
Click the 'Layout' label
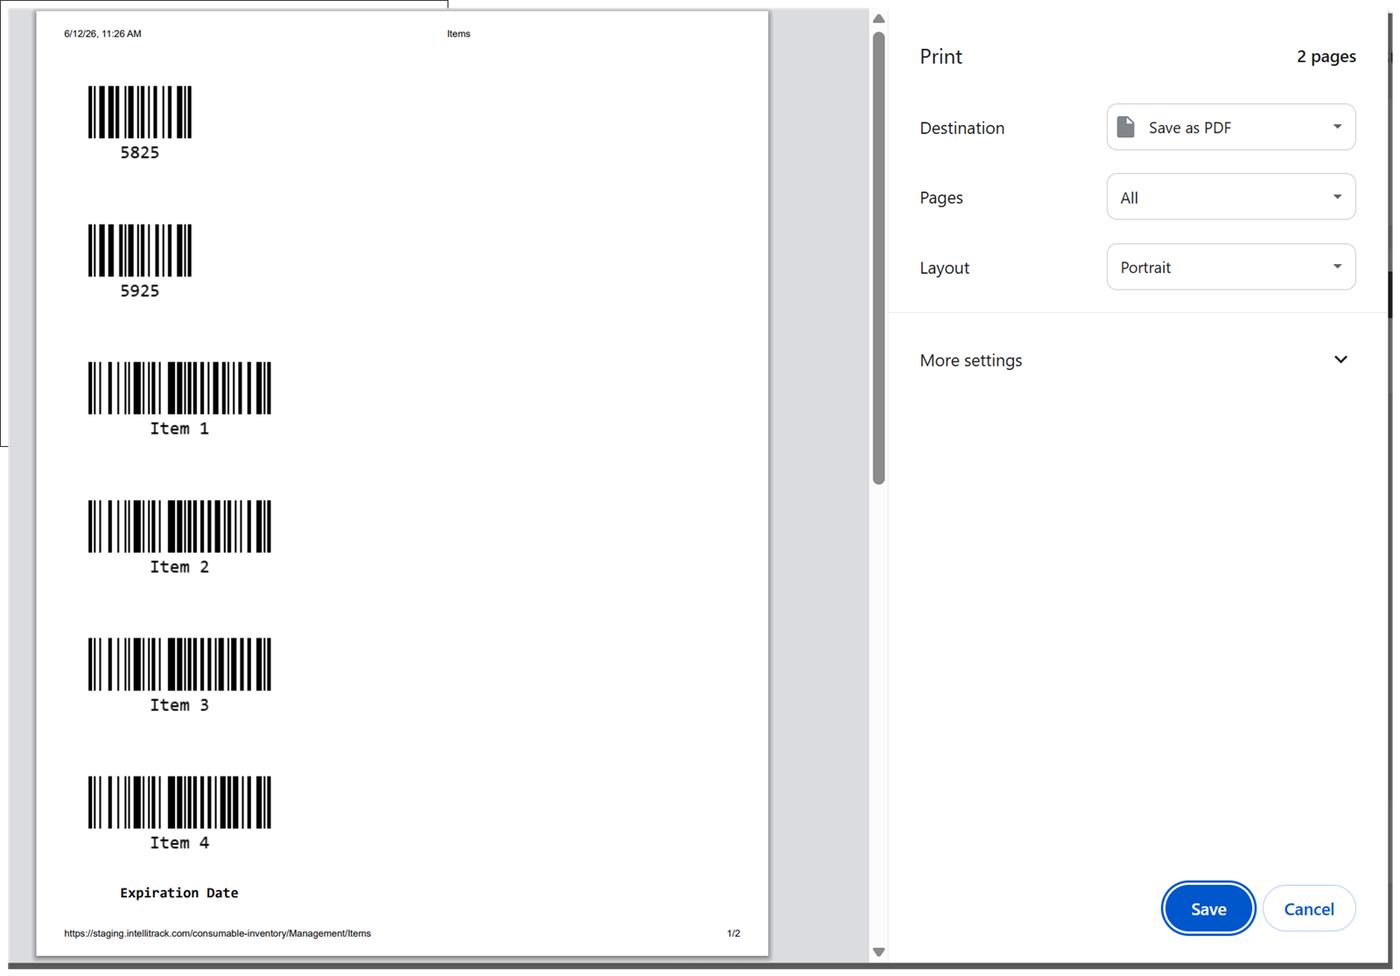[x=945, y=268]
